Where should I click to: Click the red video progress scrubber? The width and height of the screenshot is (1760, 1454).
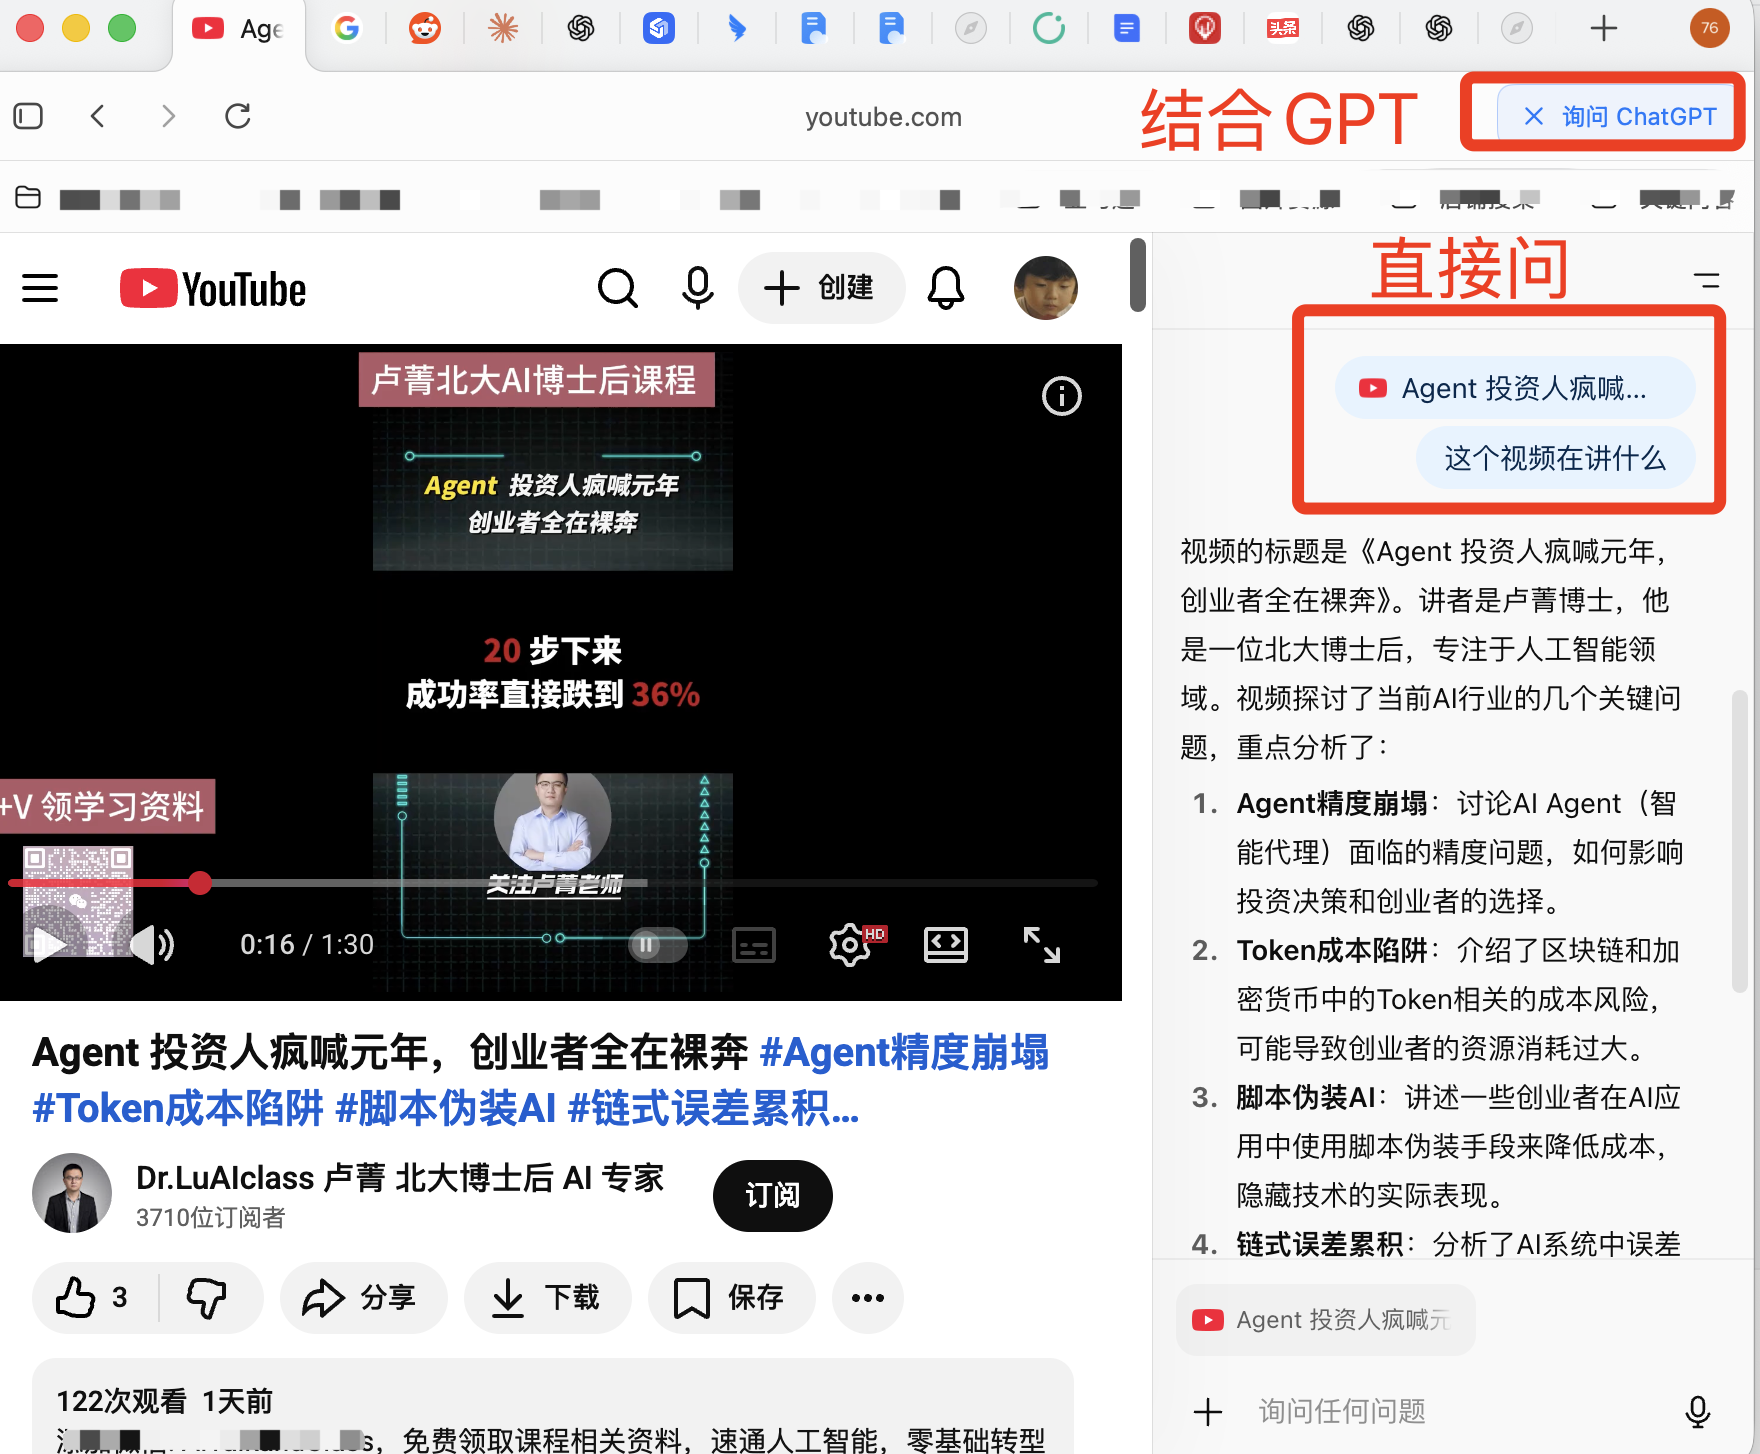200,883
